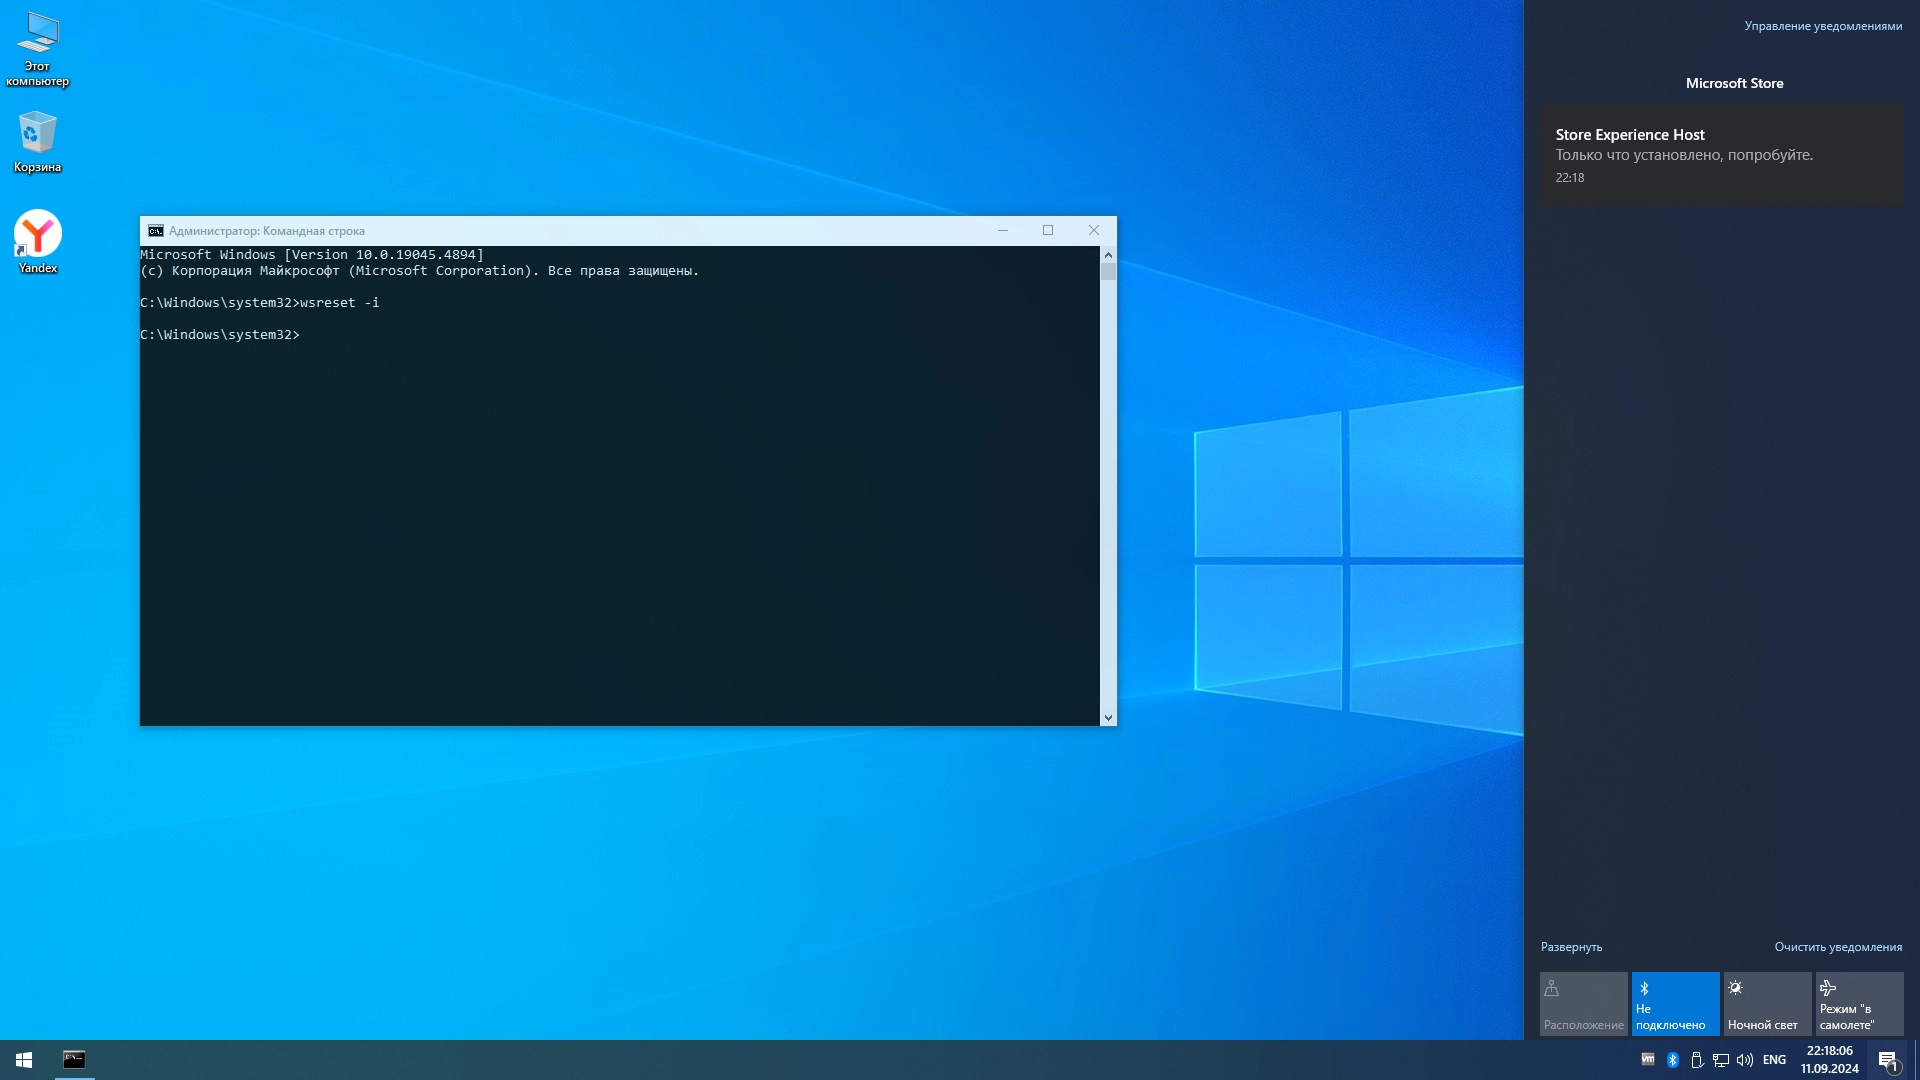Image resolution: width=1920 pixels, height=1080 pixels.
Task: Open the volume speaker tray icon
Action: tap(1745, 1060)
